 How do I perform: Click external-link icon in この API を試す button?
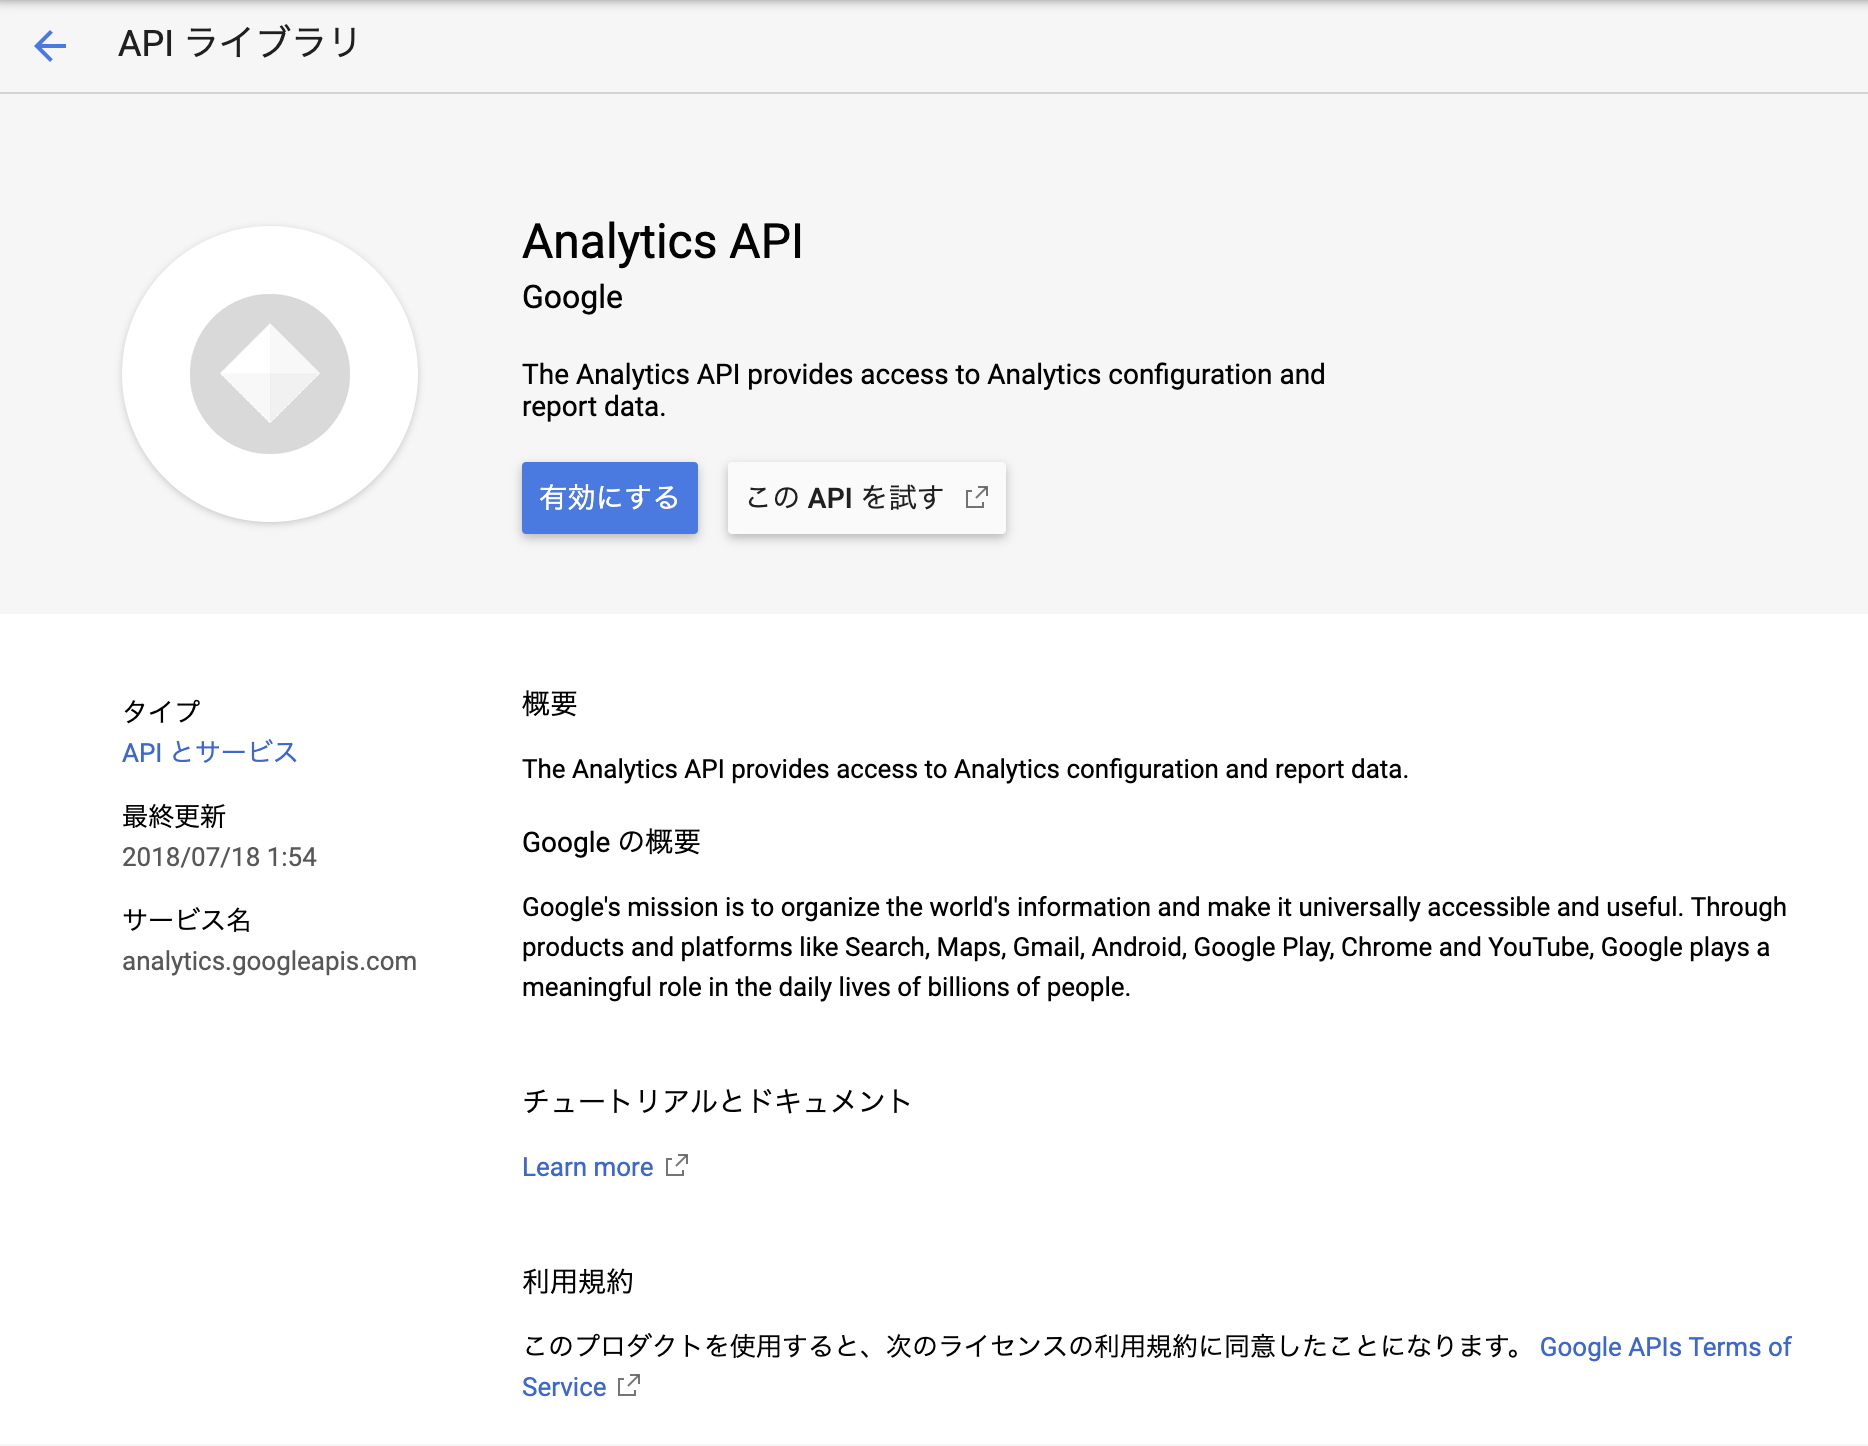[977, 497]
